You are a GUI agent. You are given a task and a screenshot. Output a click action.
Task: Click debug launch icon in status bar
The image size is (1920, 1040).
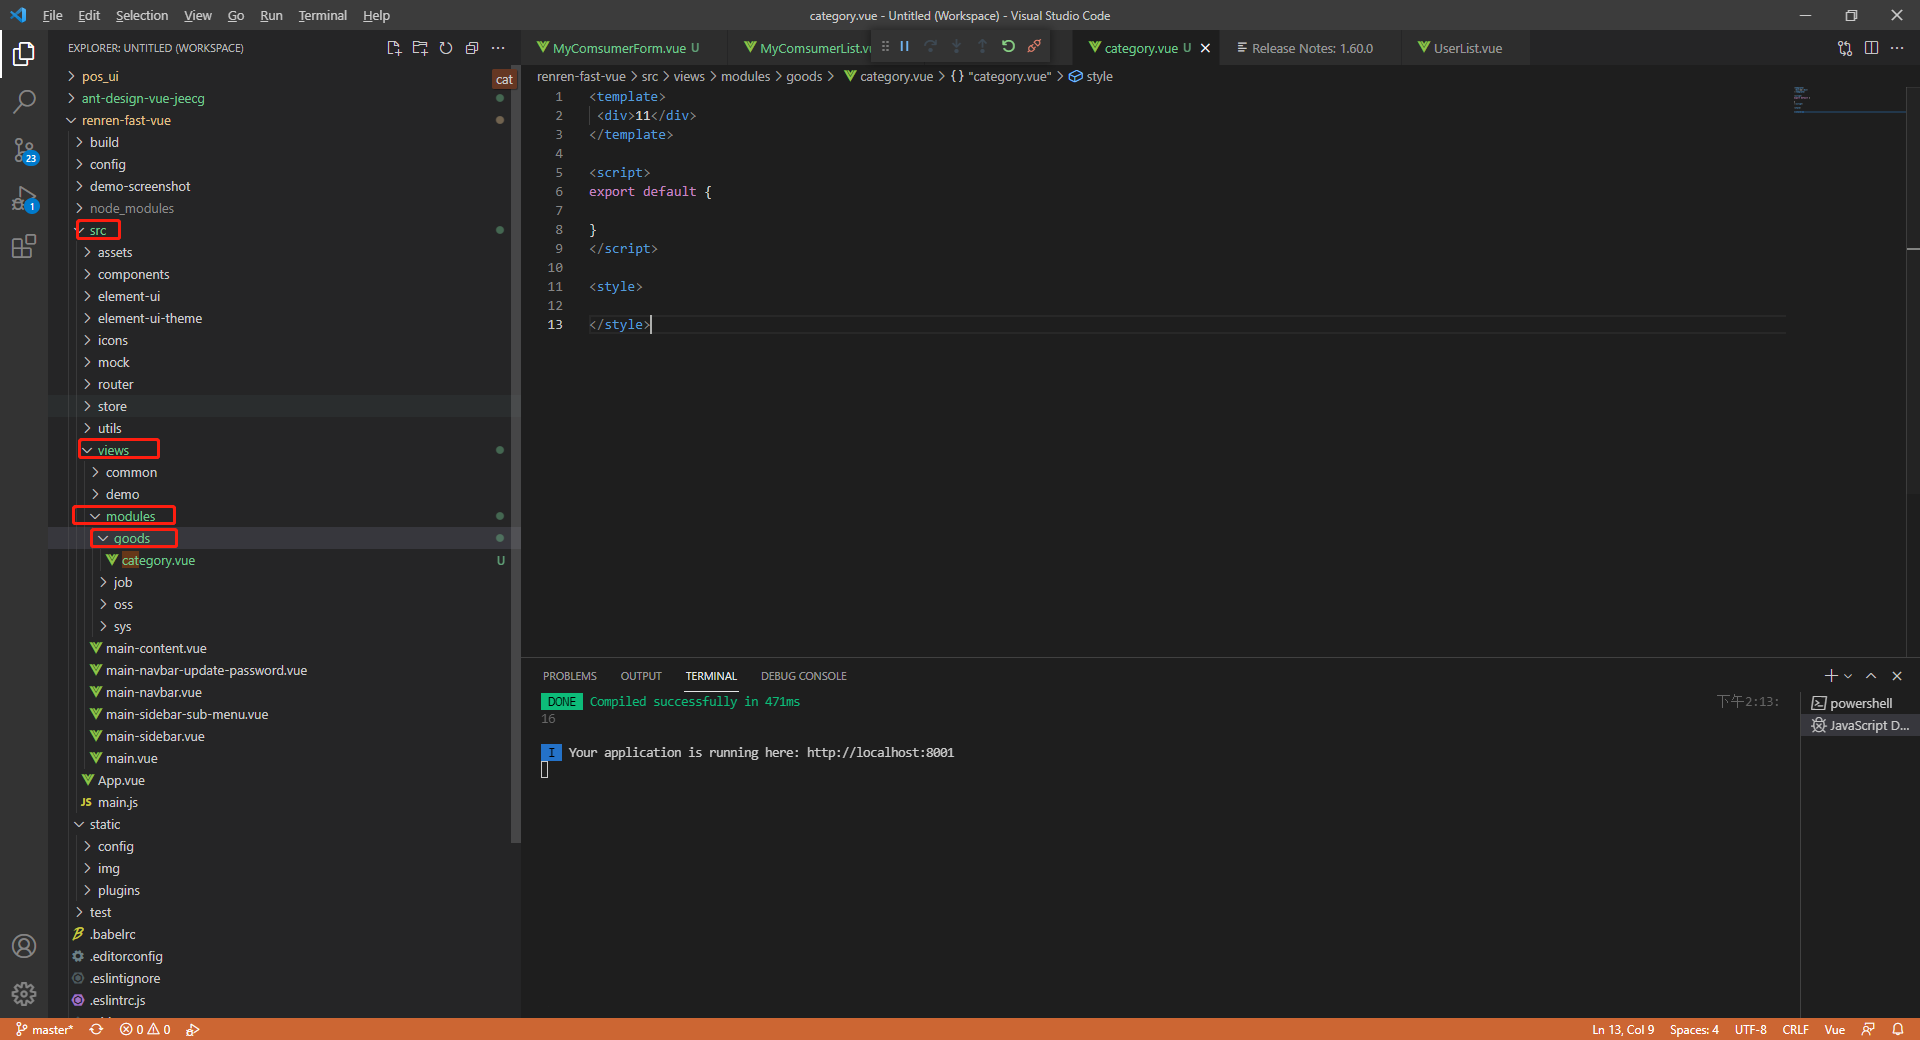tap(193, 1029)
